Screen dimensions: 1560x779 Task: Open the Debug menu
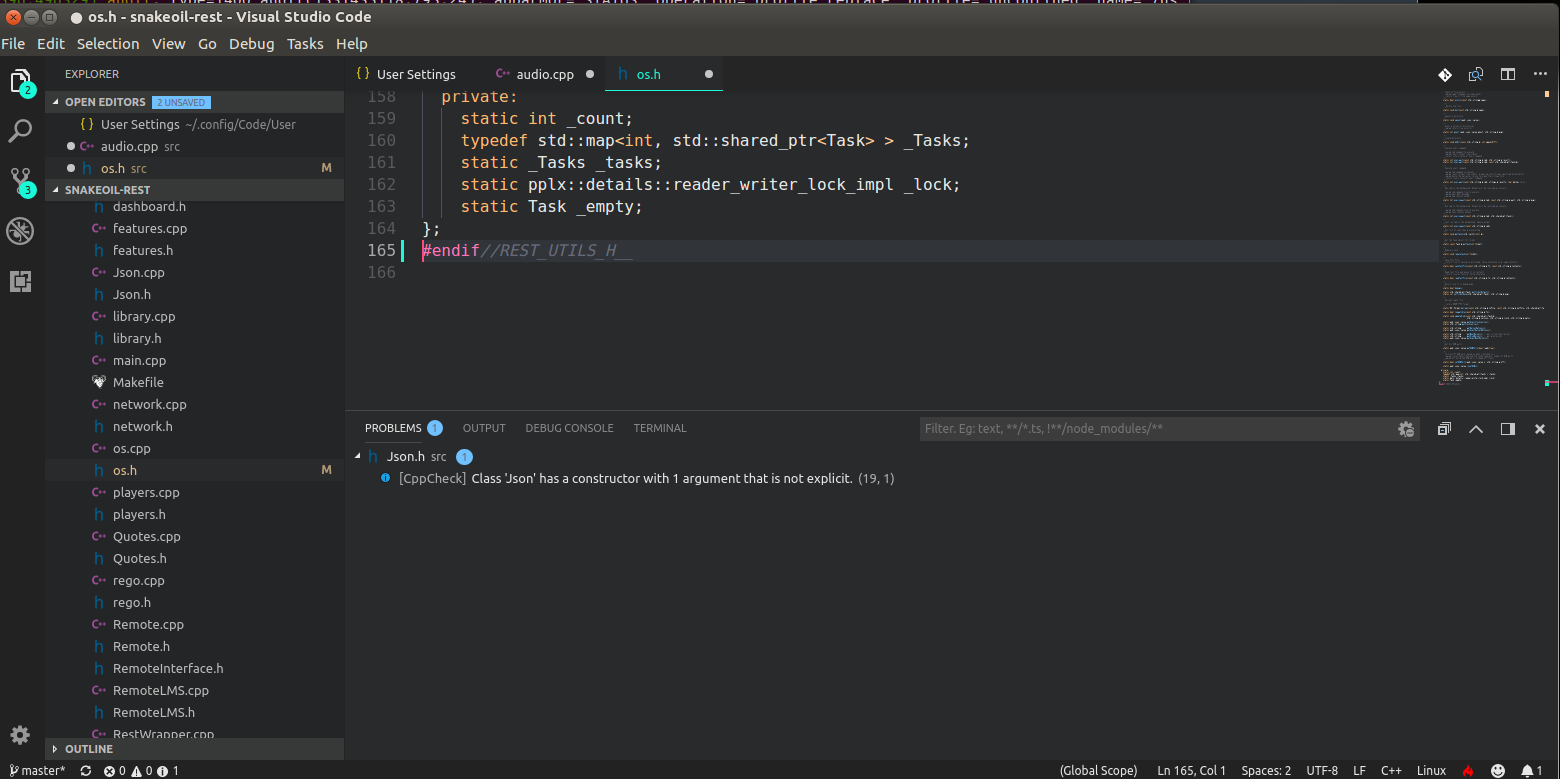click(251, 44)
